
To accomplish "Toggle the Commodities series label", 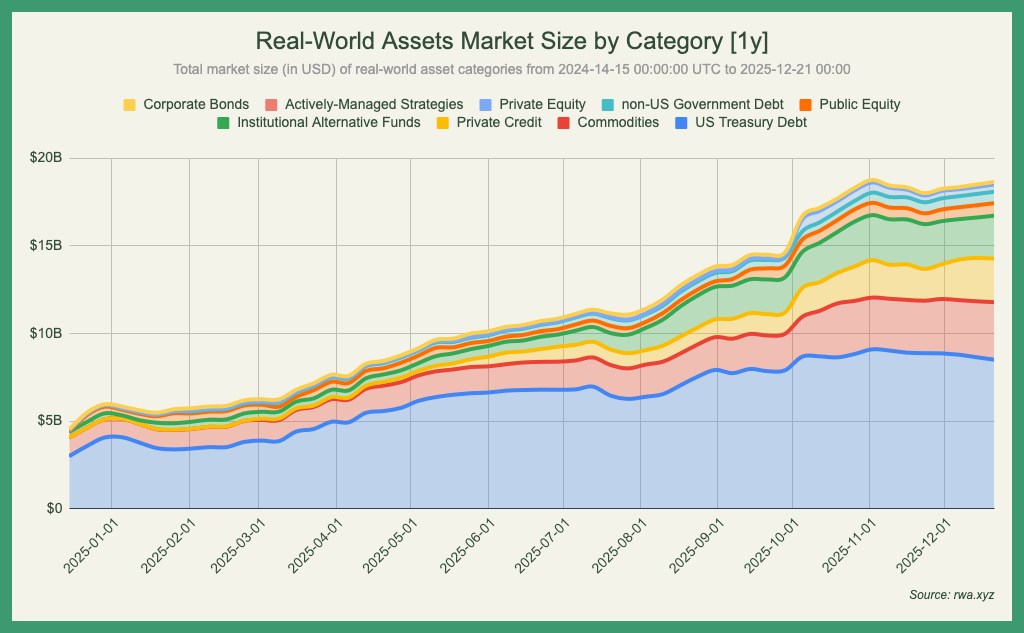I will 618,123.
